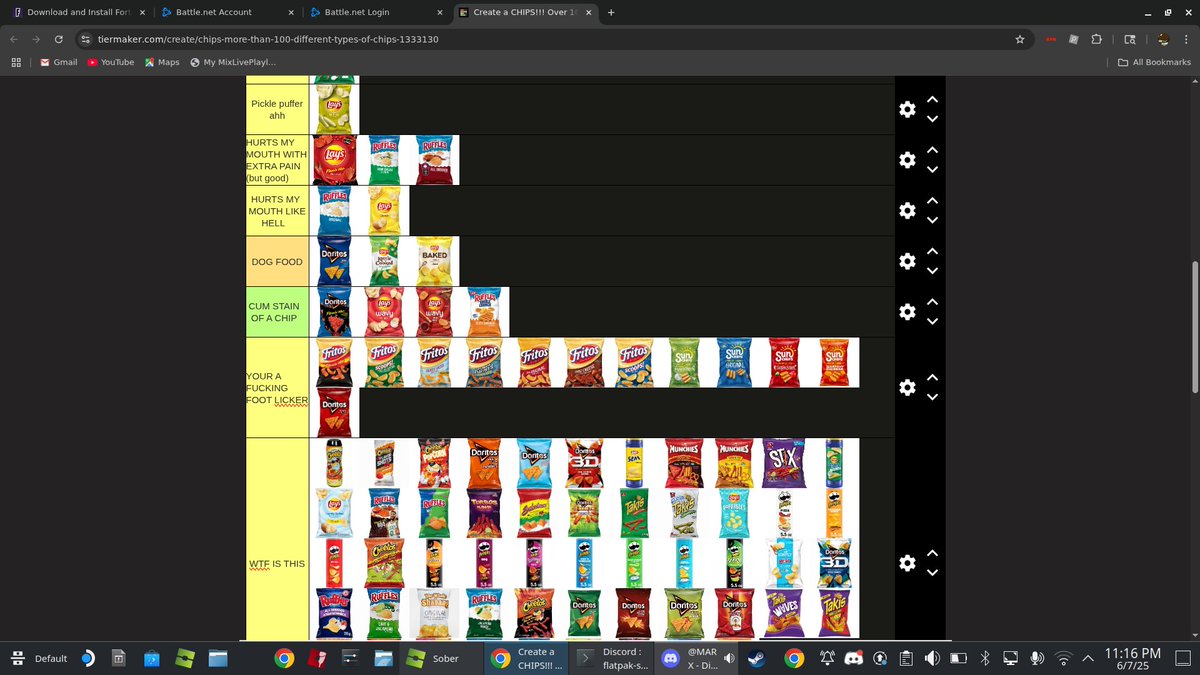Image resolution: width=1200 pixels, height=675 pixels.
Task: Bookmark this page with the star icon
Action: click(1019, 39)
